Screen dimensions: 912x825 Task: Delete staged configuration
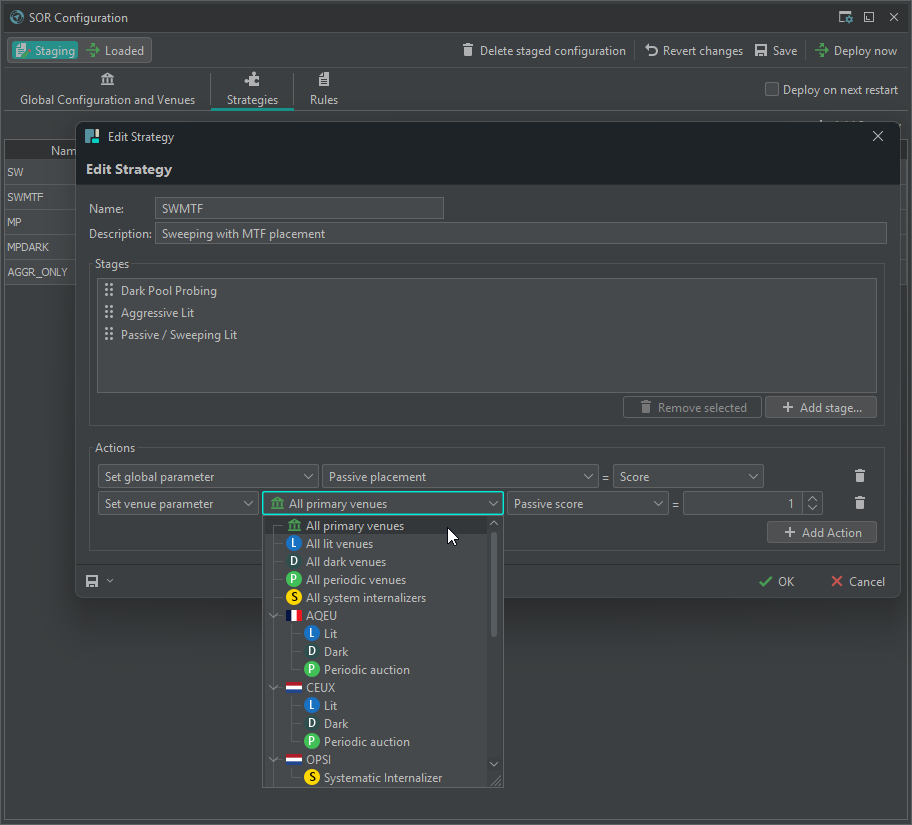(544, 50)
